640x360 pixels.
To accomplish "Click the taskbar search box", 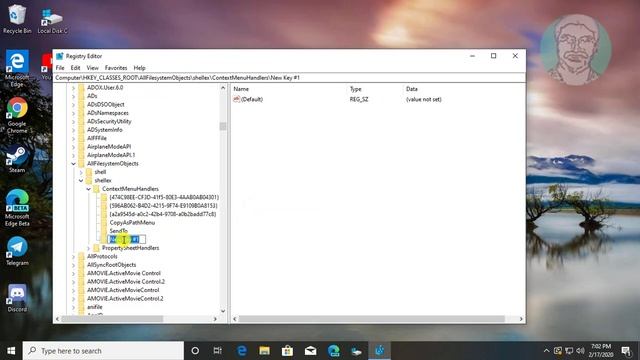I will [x=103, y=351].
